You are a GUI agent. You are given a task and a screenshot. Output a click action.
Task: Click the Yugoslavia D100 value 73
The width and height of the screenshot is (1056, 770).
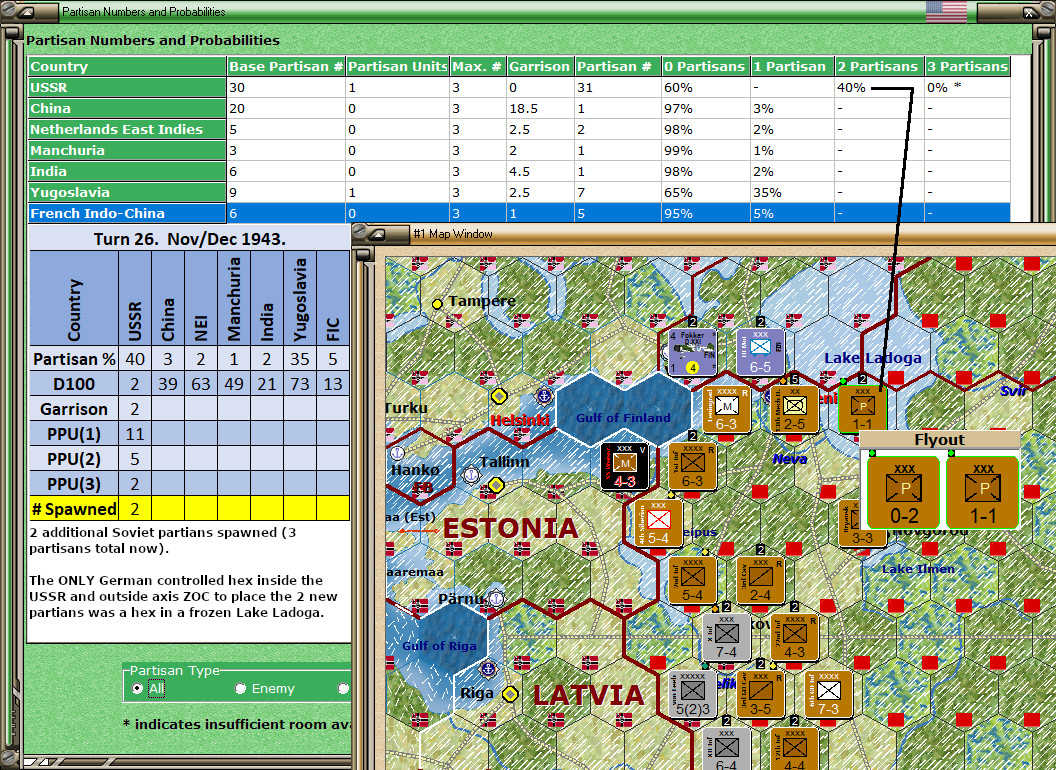pyautogui.click(x=300, y=384)
